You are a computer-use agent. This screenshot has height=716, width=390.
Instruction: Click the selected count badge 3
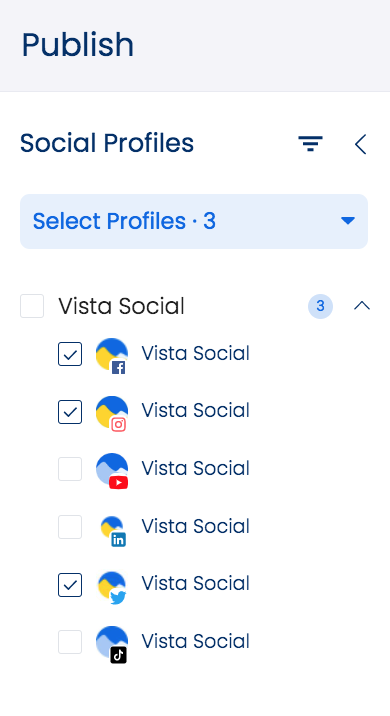pos(321,306)
